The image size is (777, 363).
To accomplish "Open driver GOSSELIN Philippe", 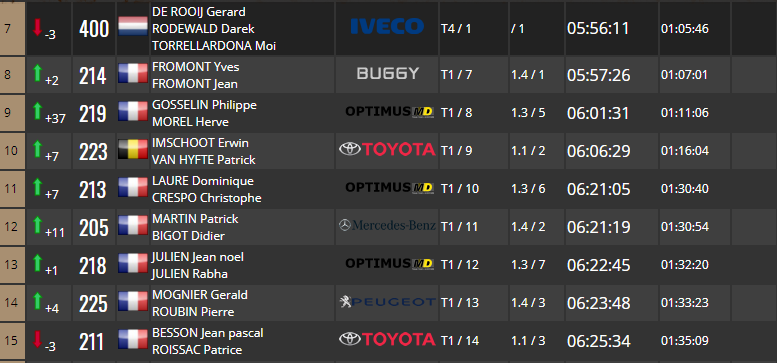I will point(204,105).
